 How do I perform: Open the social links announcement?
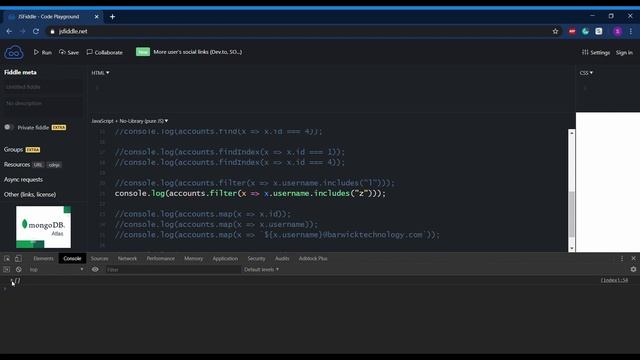pos(198,52)
